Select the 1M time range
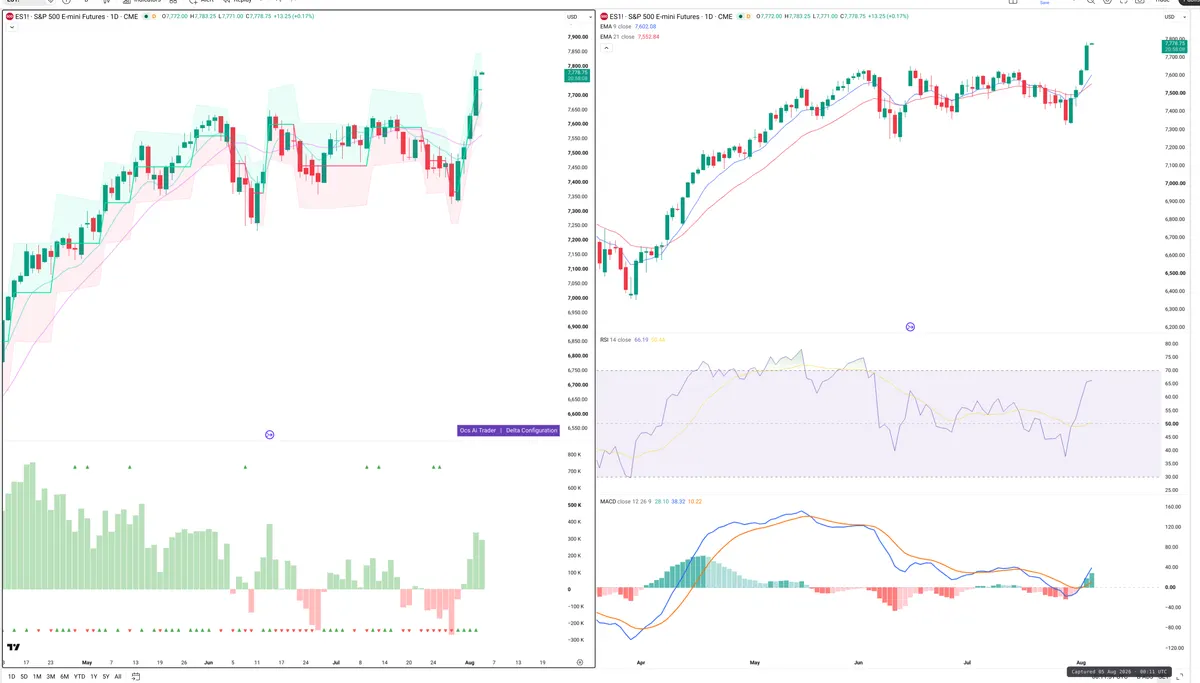Image resolution: width=1200 pixels, height=683 pixels. (37, 677)
